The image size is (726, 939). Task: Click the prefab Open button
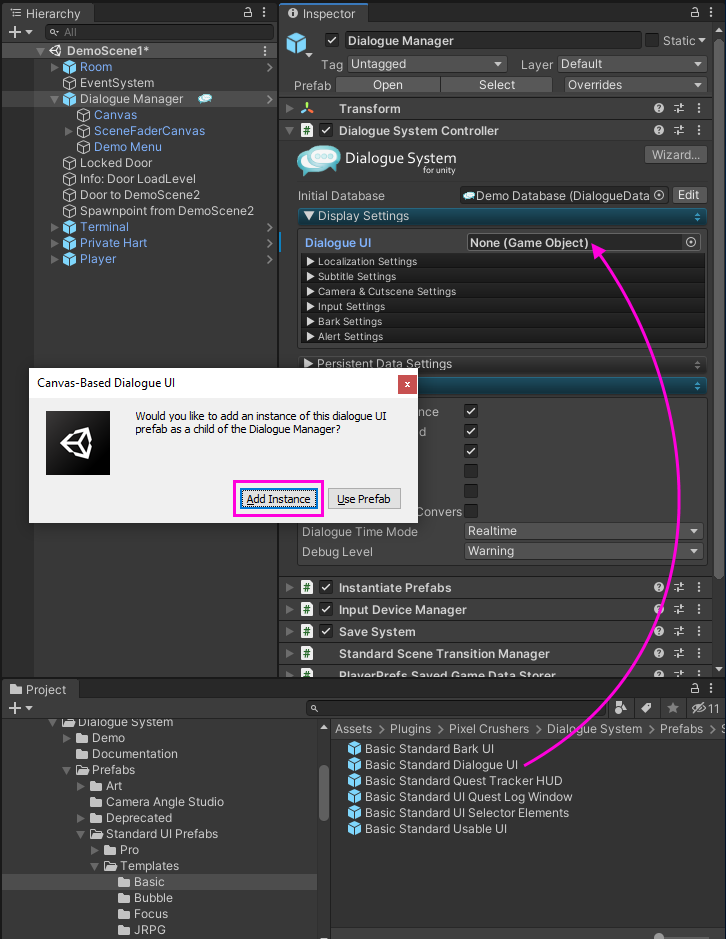(x=388, y=85)
